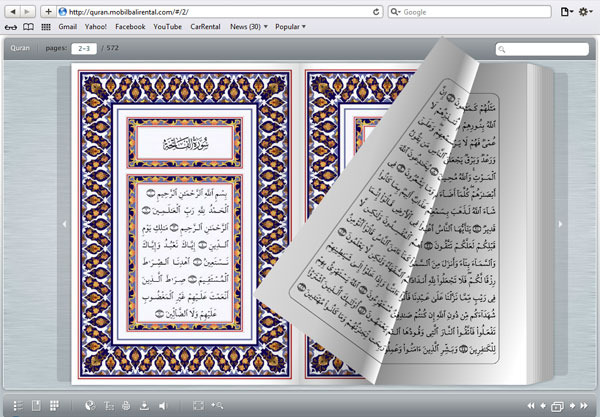Click the Surah Al-Fatiha title panel
600x417 pixels.
coord(185,143)
